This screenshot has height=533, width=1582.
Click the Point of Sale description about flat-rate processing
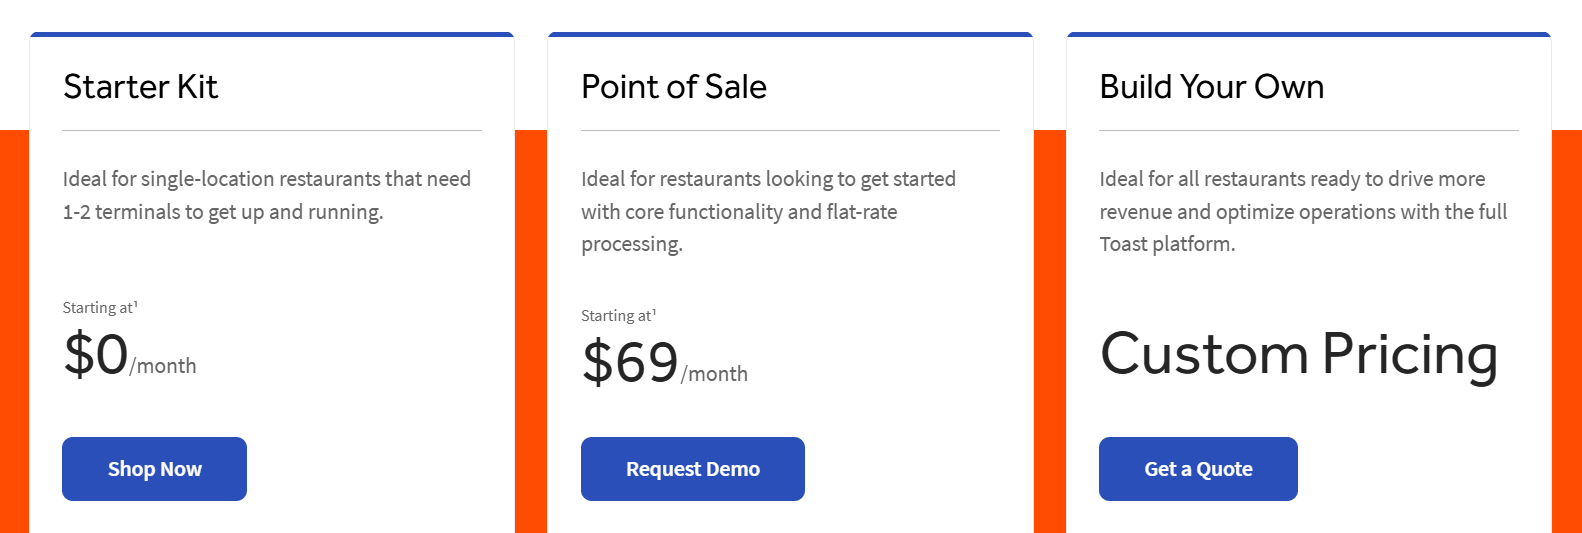click(768, 211)
